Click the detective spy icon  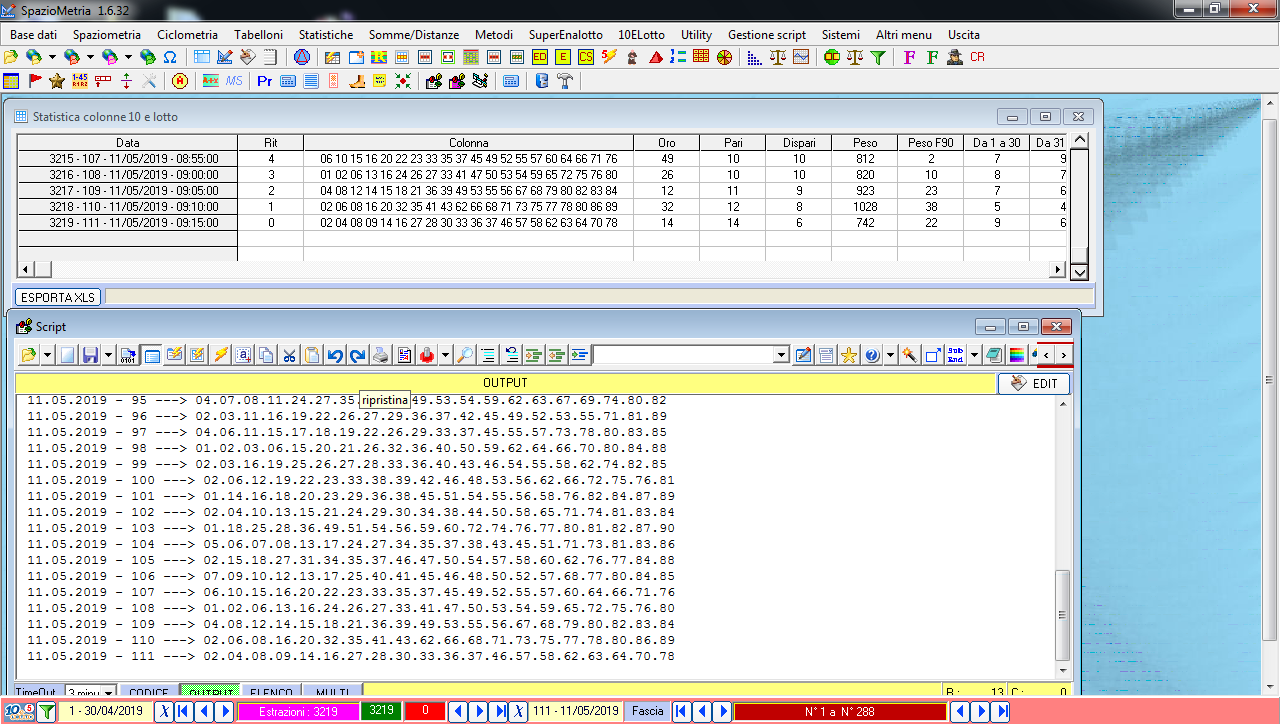955,57
